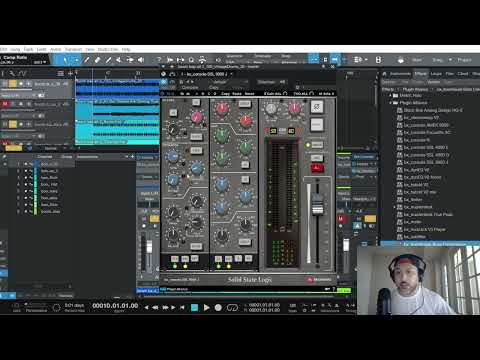Select the Range tool in the toolbar
The height and width of the screenshot is (360, 480).
[76, 60]
